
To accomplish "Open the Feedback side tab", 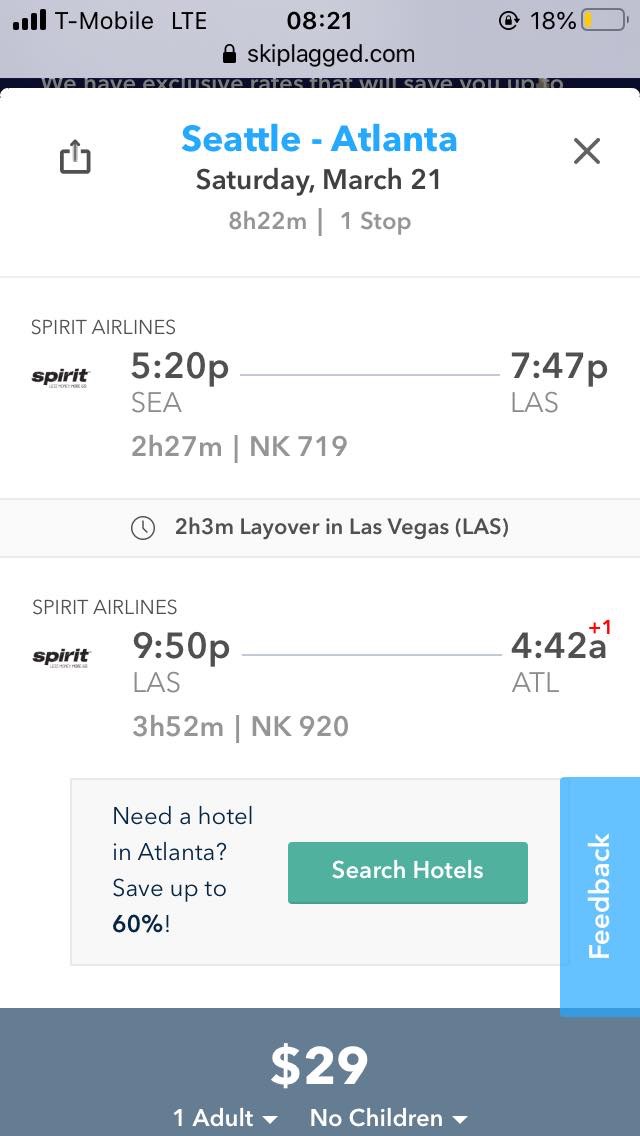I will pos(600,896).
